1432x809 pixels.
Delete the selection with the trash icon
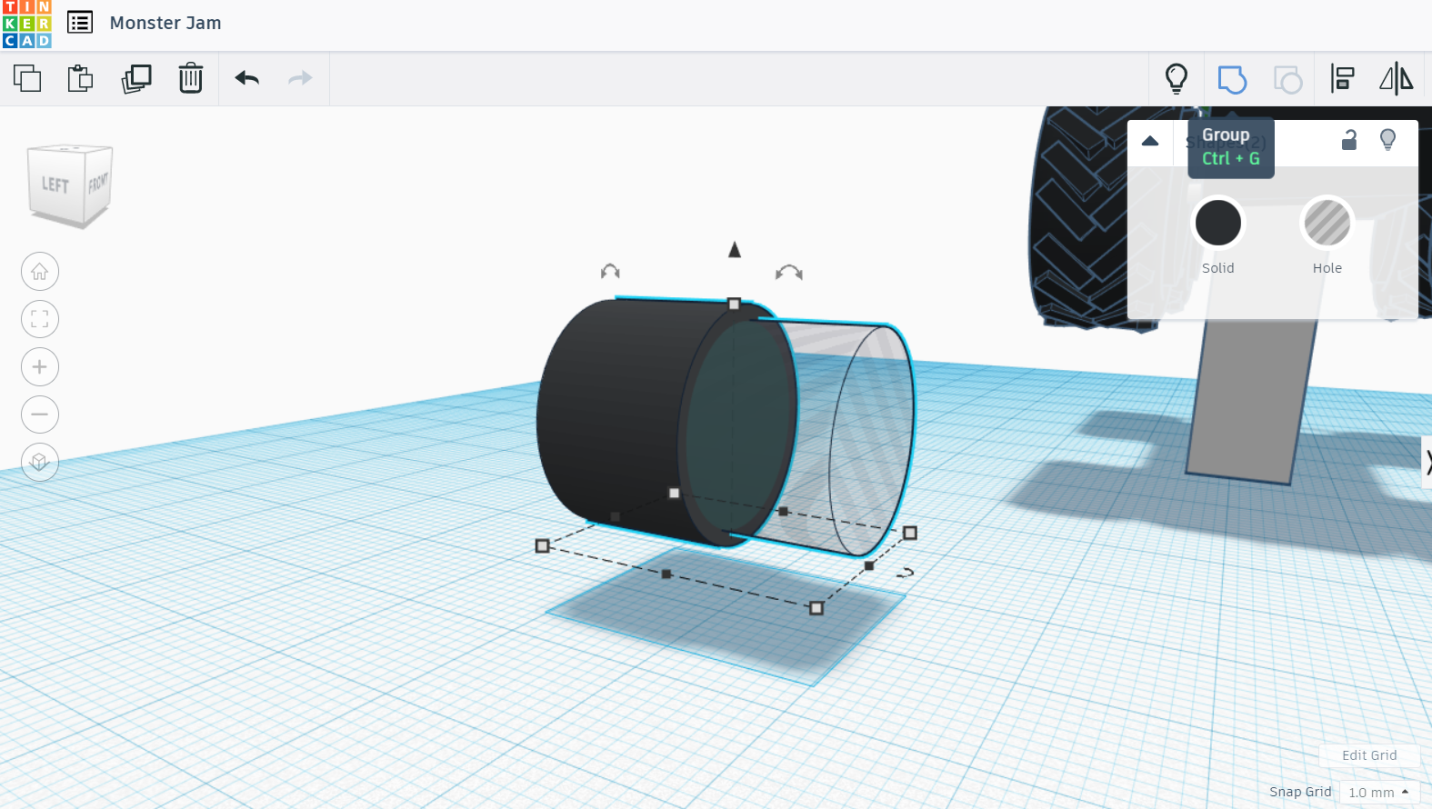pyautogui.click(x=191, y=78)
